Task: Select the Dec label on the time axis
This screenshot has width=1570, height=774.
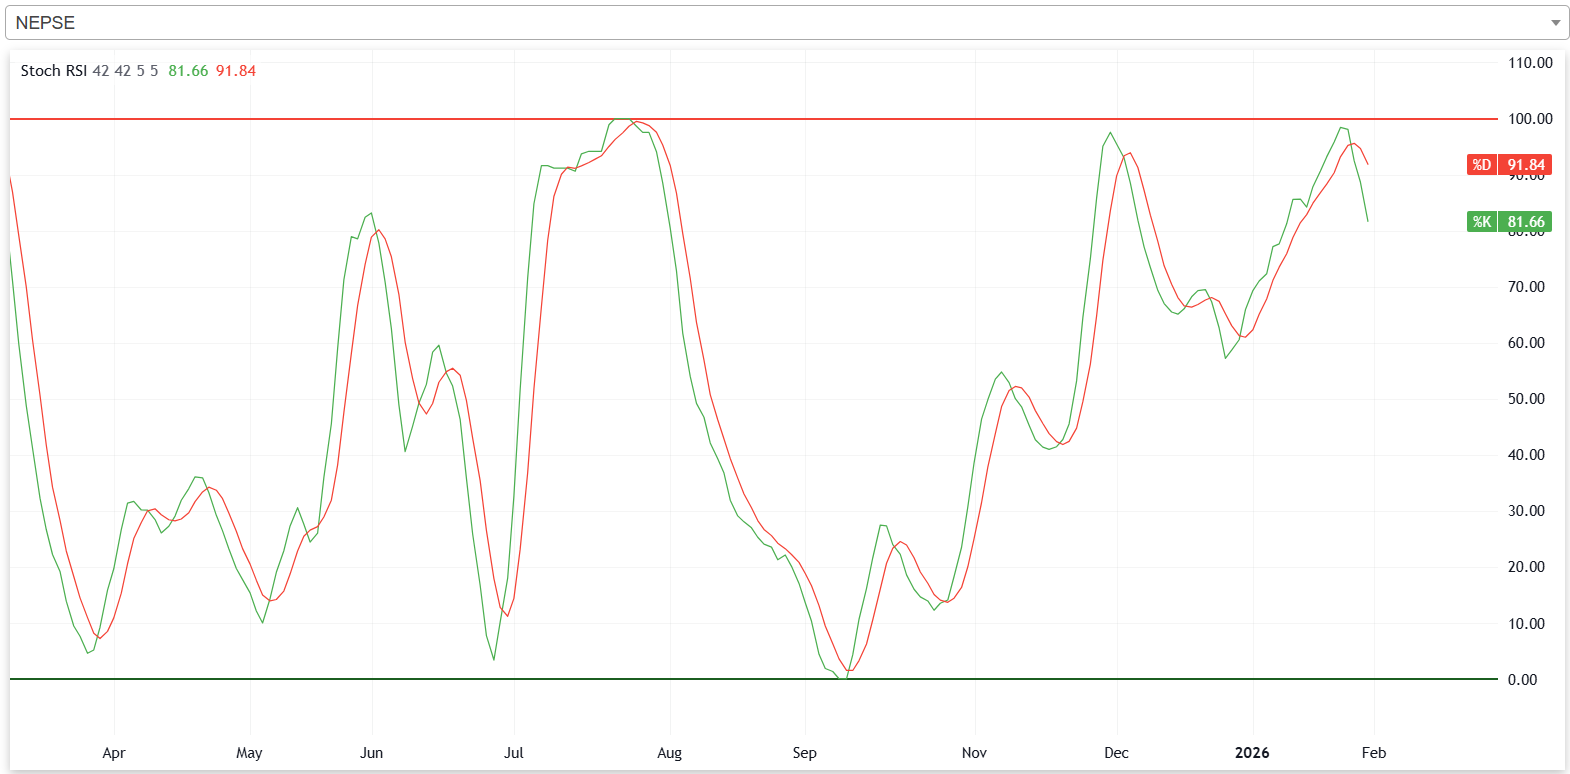Action: tap(1116, 753)
